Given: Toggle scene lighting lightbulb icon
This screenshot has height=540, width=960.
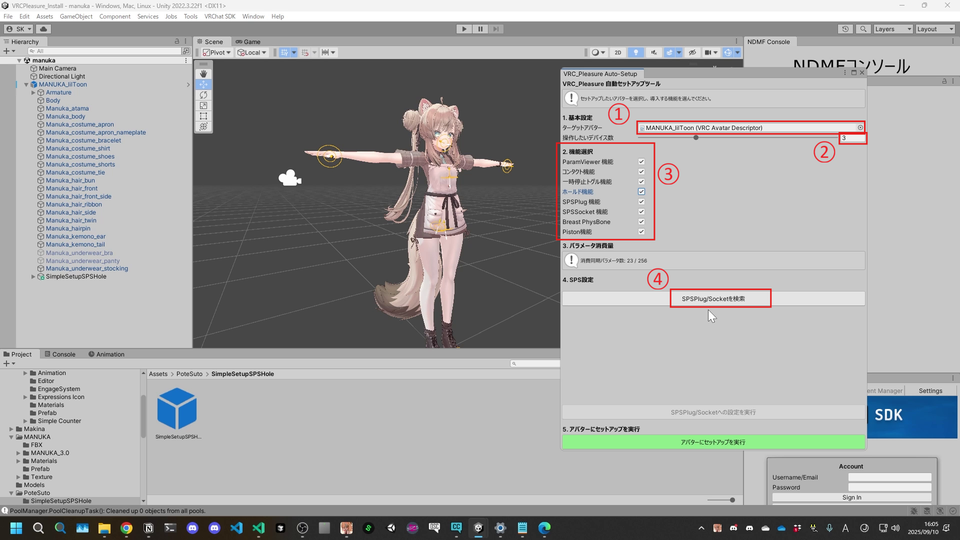Looking at the screenshot, I should click(x=636, y=53).
